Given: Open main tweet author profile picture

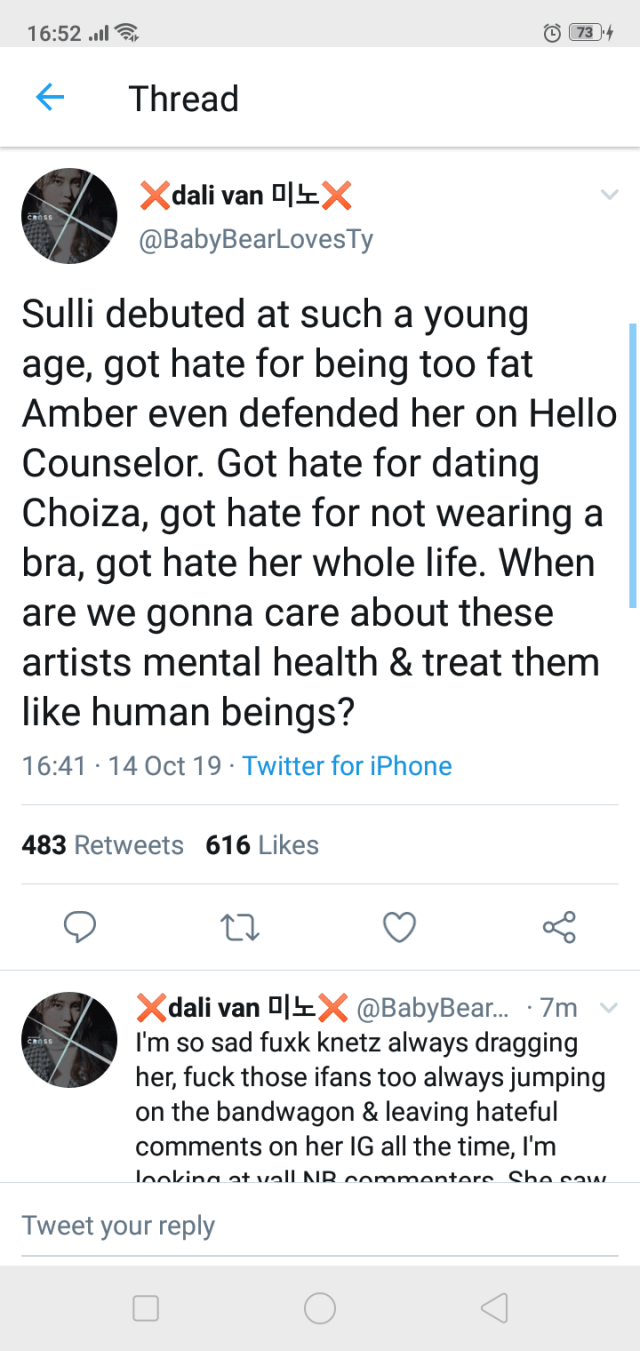Looking at the screenshot, I should point(70,216).
